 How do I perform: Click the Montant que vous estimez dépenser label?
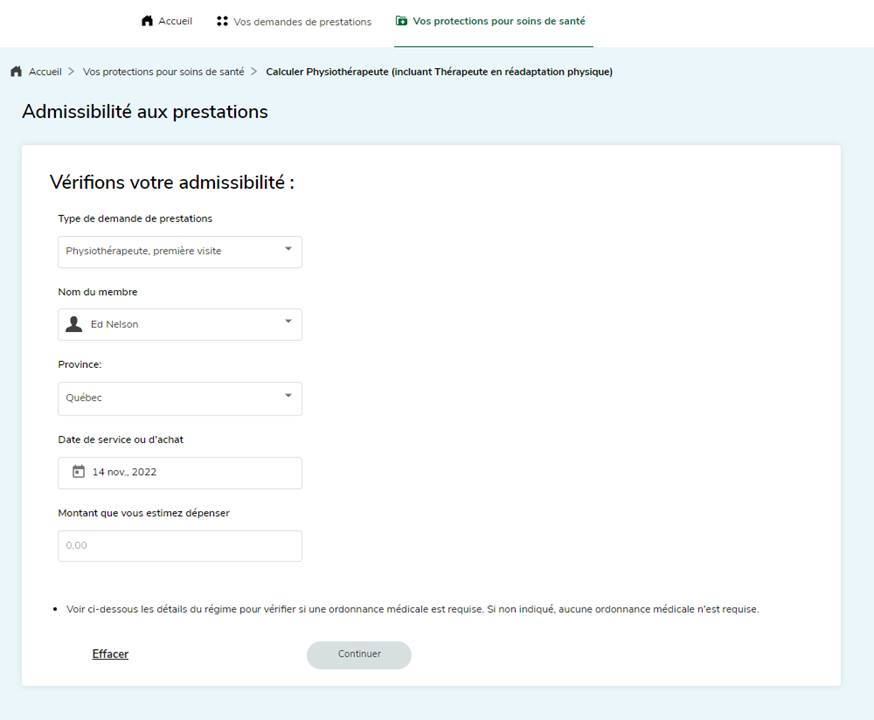coord(144,513)
